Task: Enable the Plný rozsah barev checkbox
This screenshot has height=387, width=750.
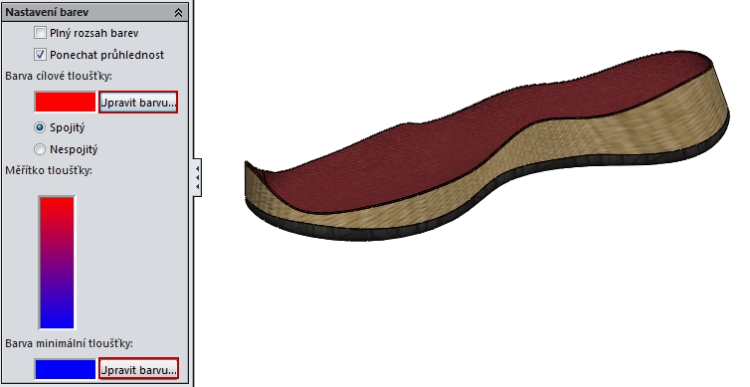Action: 41,33
